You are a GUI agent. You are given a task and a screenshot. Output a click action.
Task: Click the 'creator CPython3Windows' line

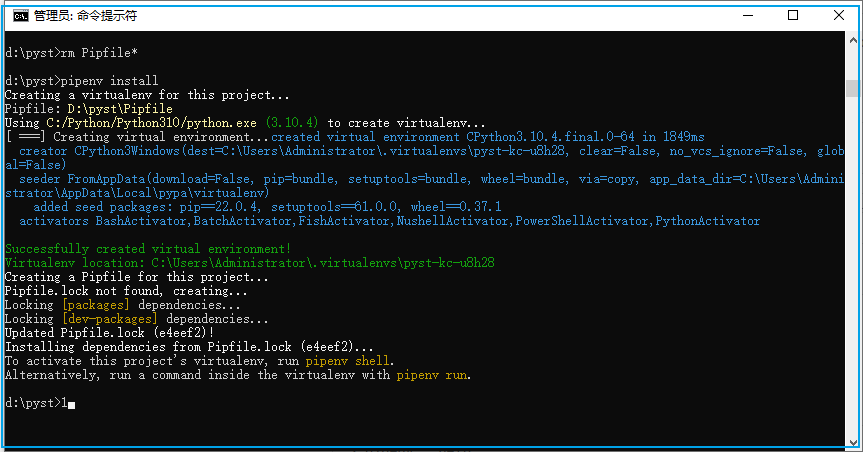point(431,151)
